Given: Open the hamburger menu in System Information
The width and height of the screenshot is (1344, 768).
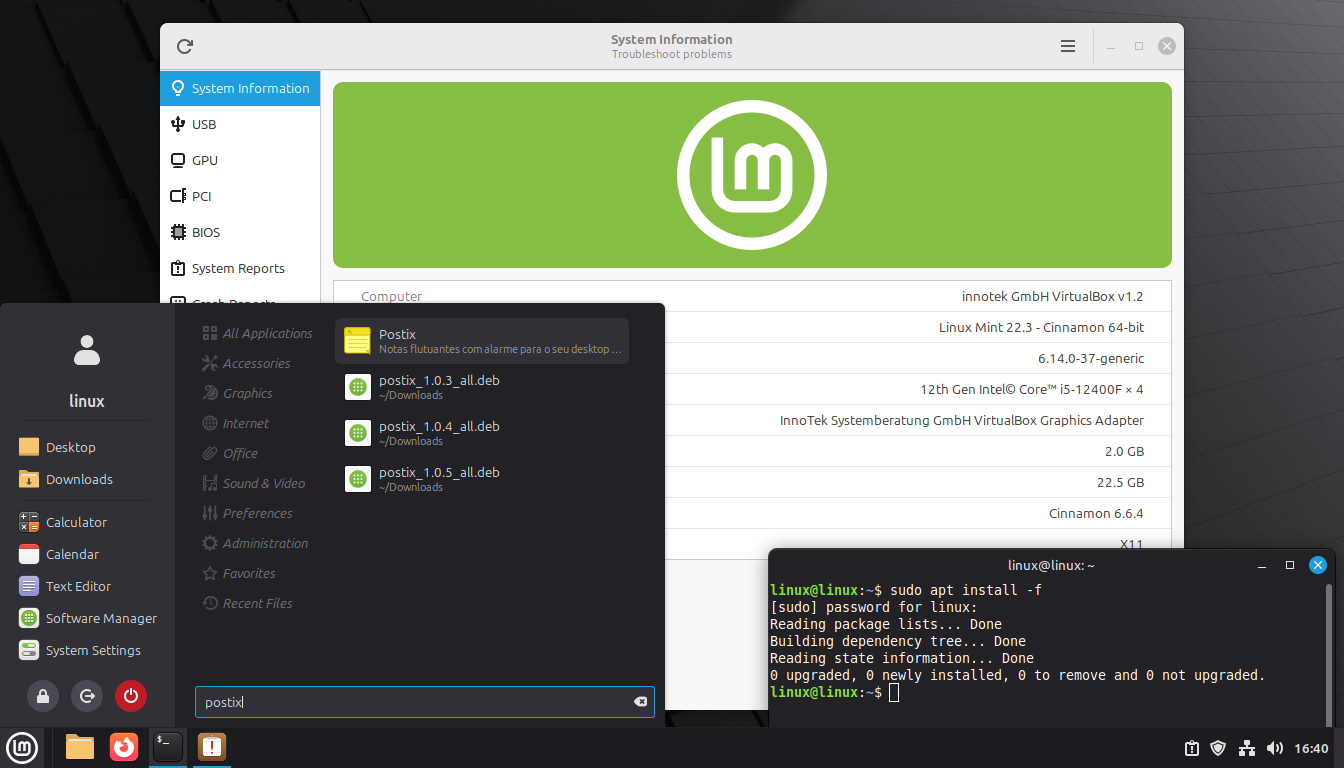Looking at the screenshot, I should tap(1068, 46).
